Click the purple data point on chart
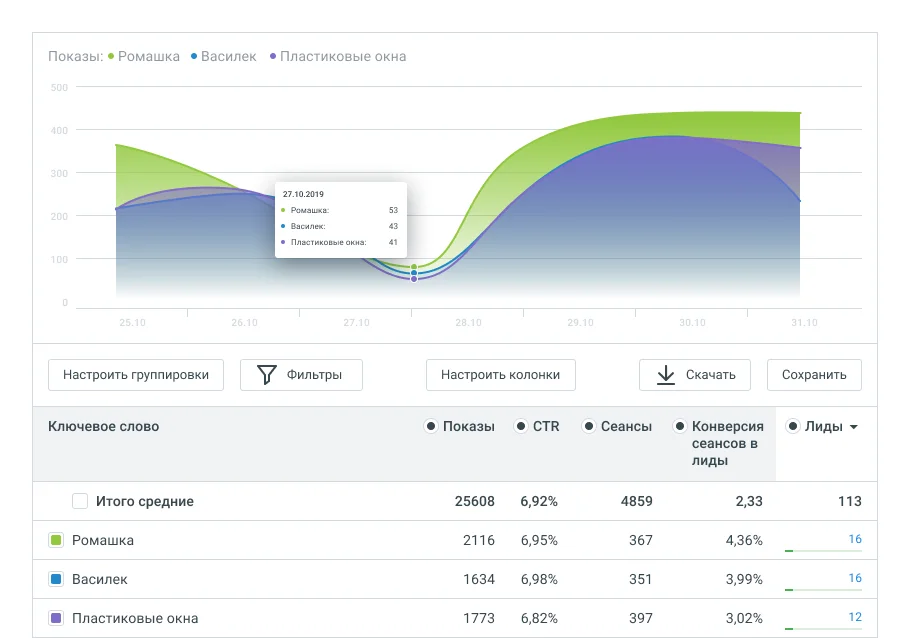This screenshot has height=638, width=910. pos(414,279)
